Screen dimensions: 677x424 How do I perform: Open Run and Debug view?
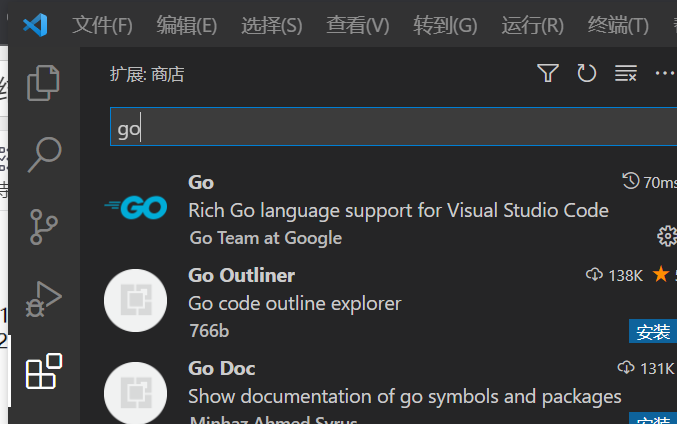[x=44, y=299]
